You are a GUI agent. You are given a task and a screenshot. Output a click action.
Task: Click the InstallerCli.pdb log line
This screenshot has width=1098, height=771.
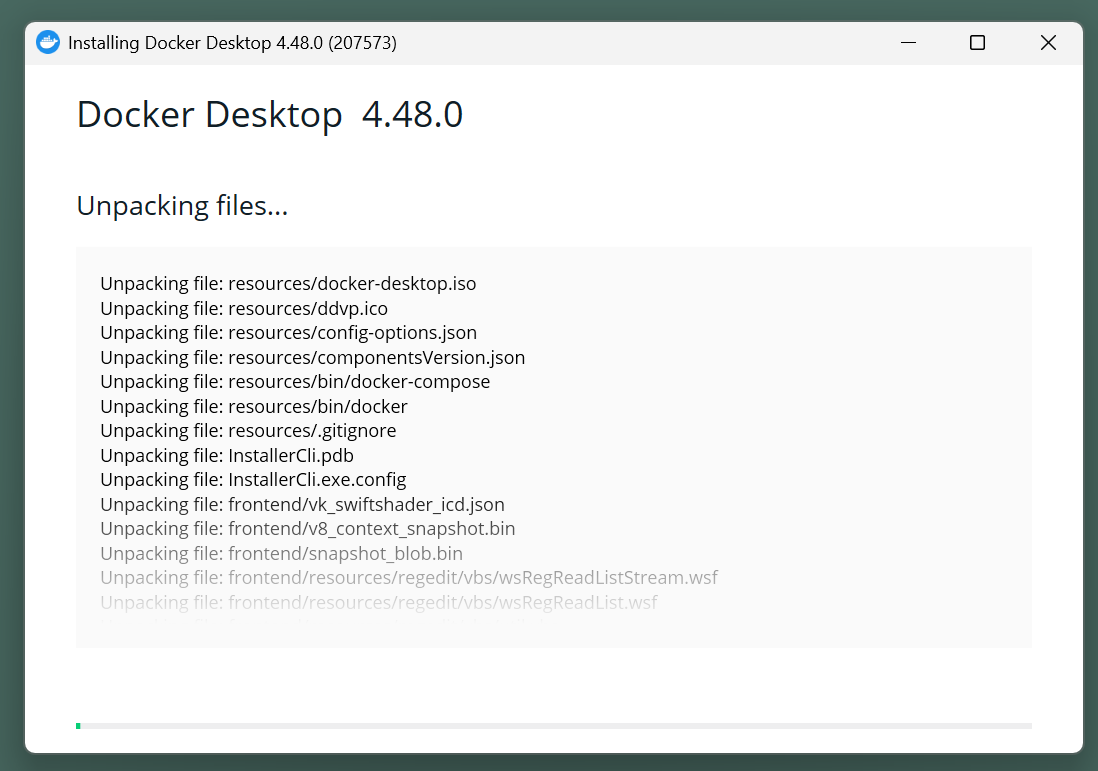point(227,456)
